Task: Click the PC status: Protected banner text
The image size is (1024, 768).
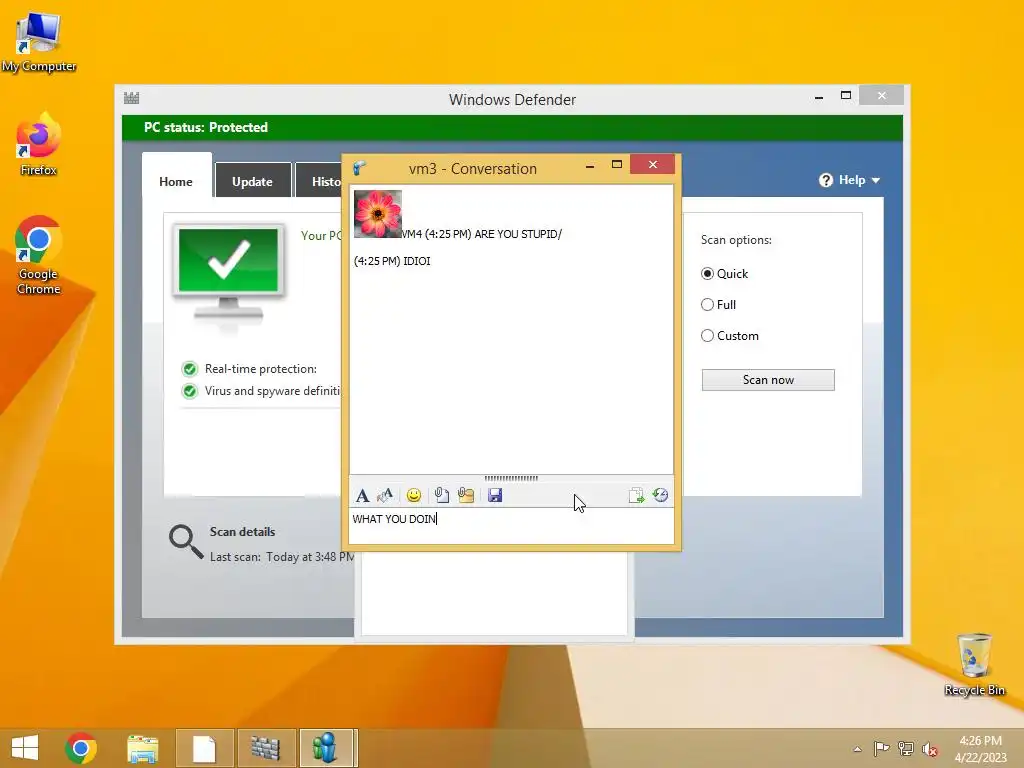Action: click(x=206, y=127)
